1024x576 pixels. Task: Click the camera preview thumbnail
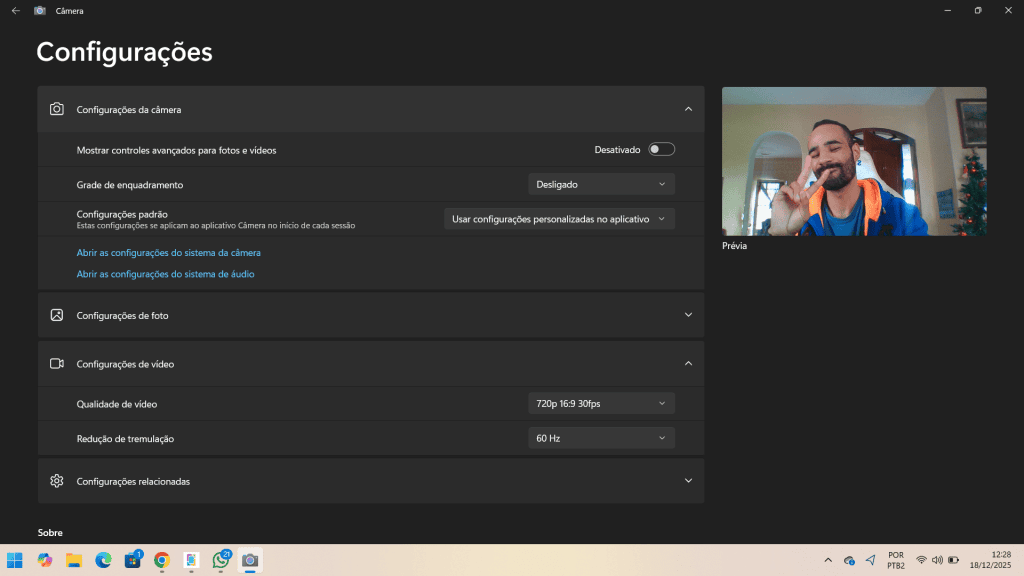pyautogui.click(x=854, y=161)
